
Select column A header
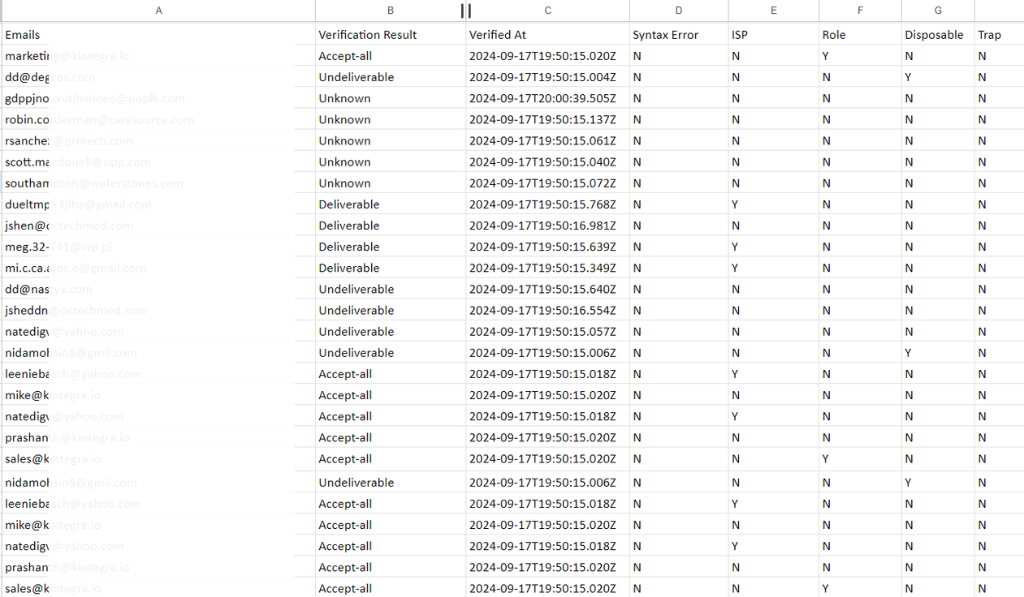[158, 10]
